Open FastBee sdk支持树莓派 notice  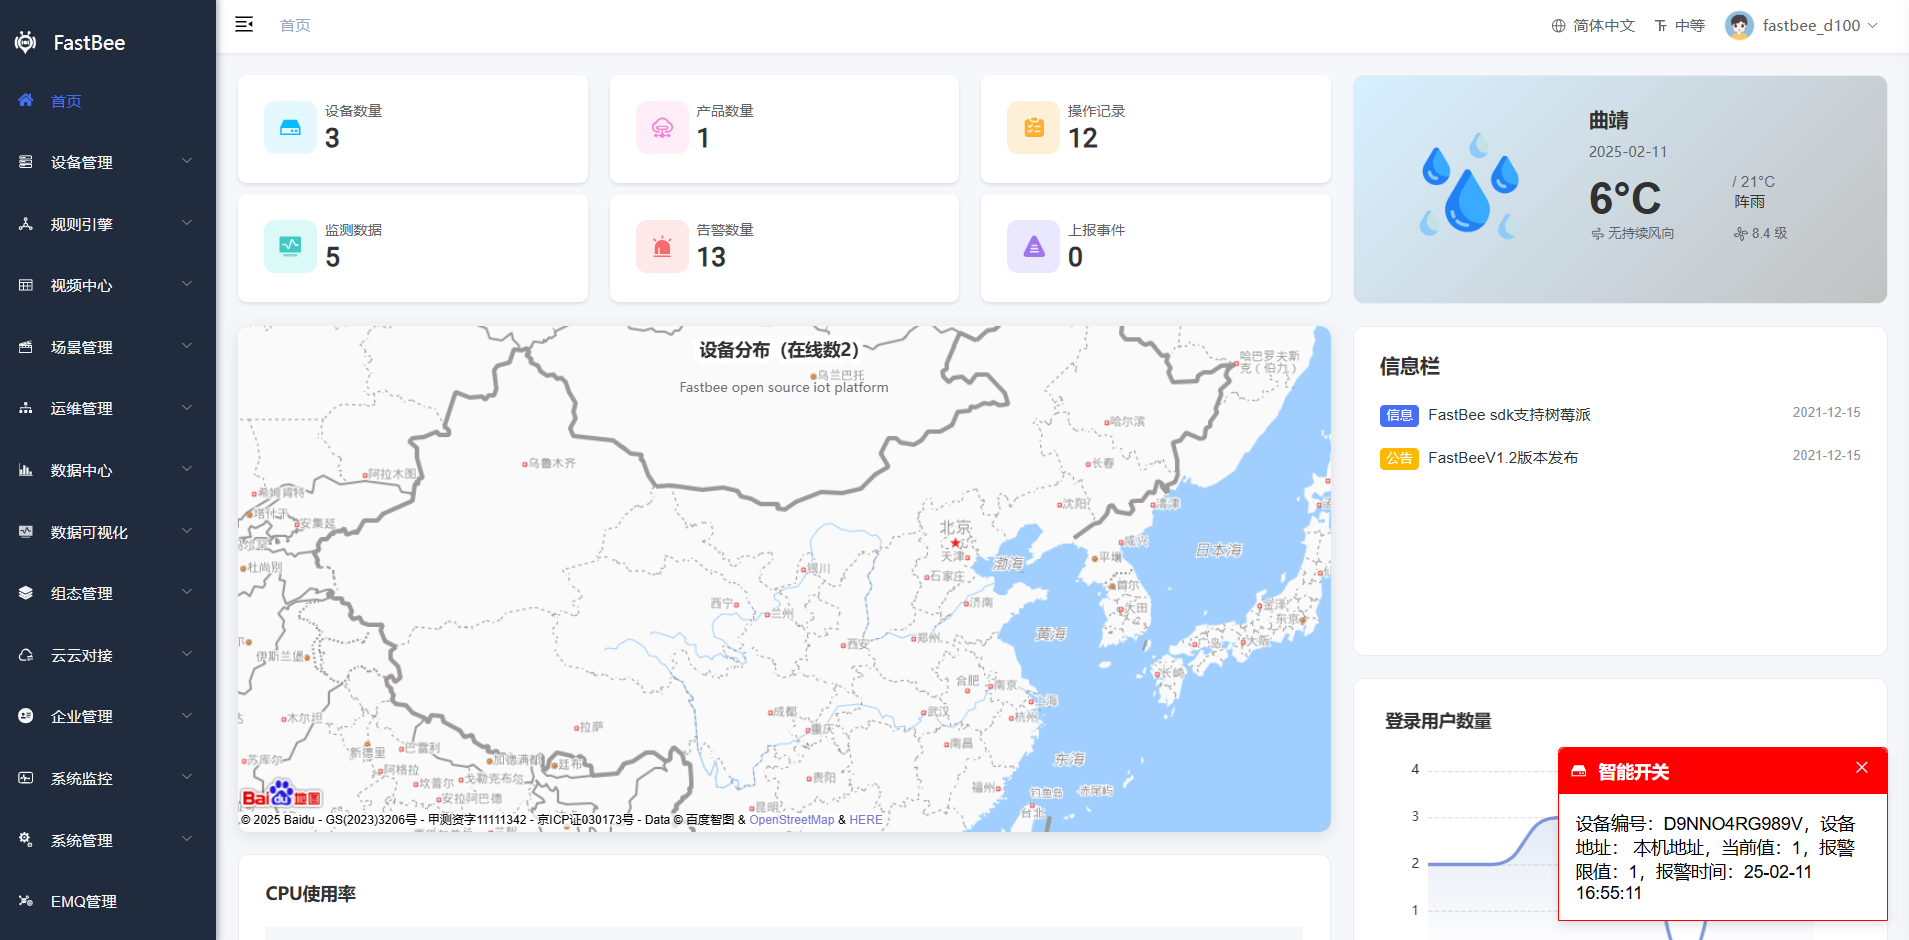pyautogui.click(x=1509, y=415)
